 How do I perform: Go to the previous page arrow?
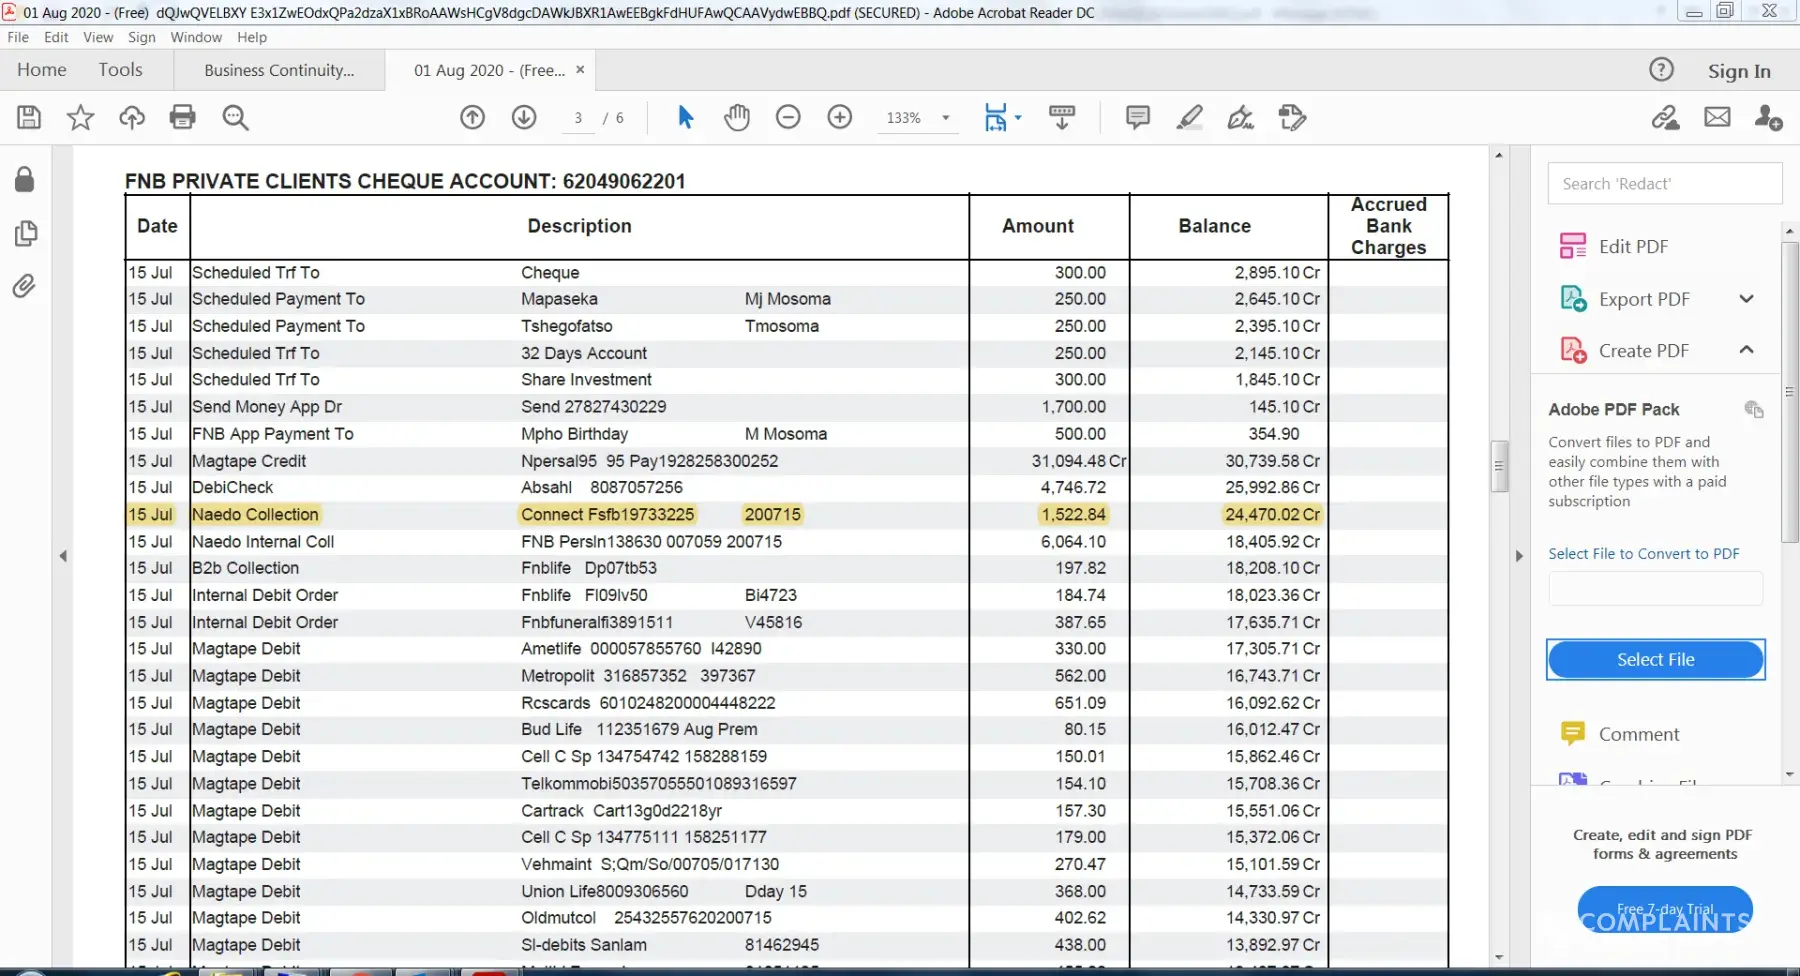472,118
